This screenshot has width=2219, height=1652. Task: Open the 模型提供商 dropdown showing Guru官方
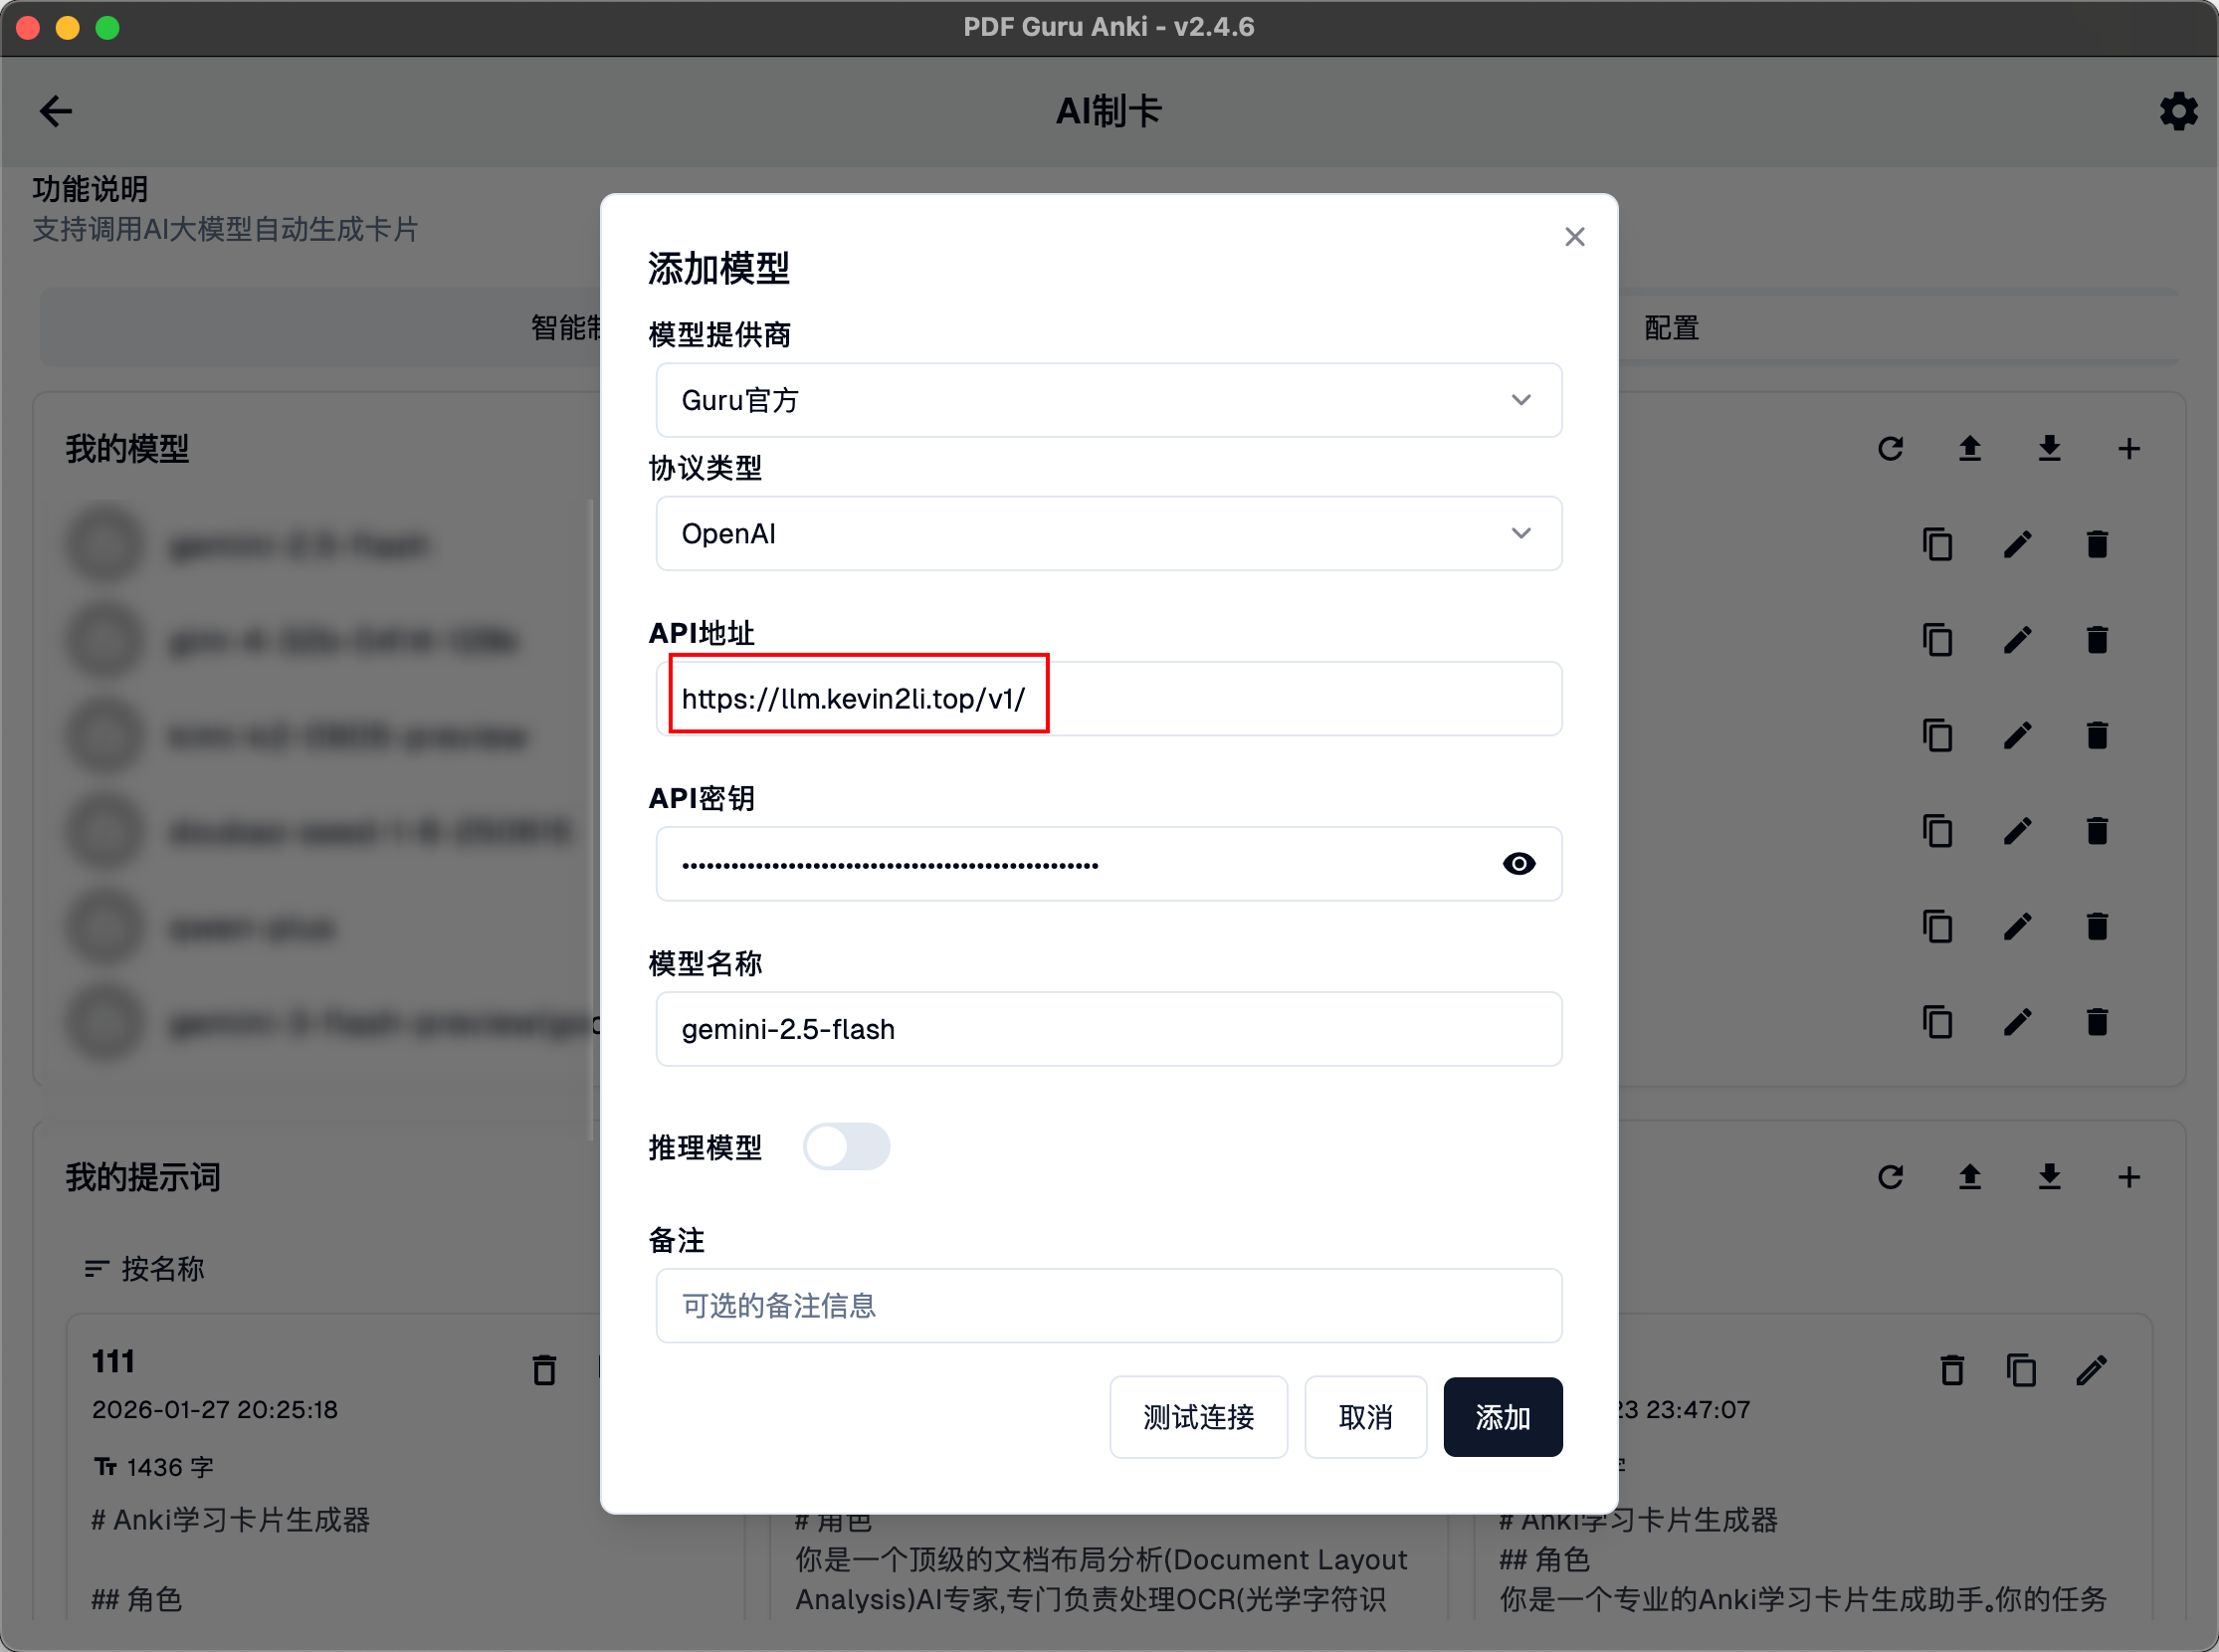[1108, 400]
